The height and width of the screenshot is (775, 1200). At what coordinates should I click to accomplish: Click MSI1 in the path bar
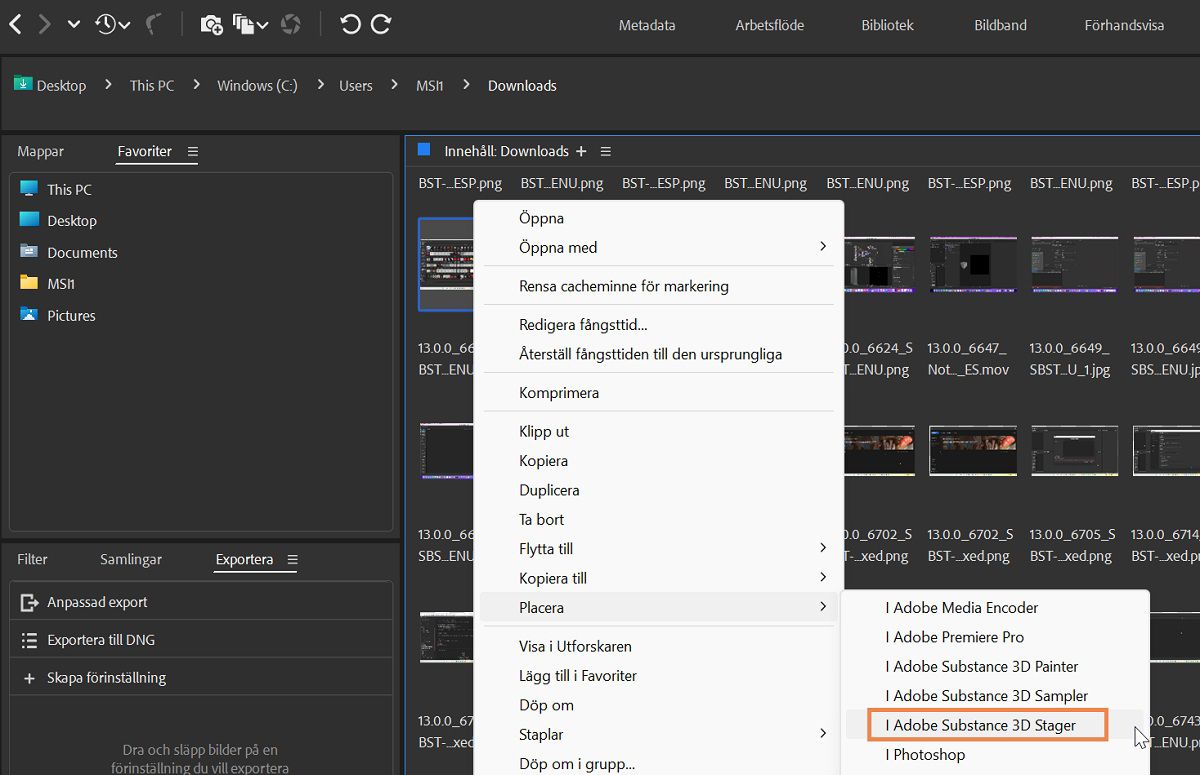429,85
